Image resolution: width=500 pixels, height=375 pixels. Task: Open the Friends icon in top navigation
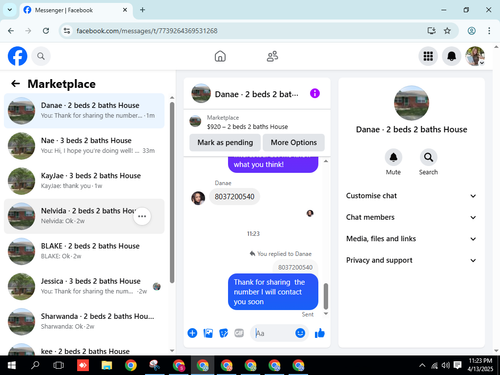(272, 56)
